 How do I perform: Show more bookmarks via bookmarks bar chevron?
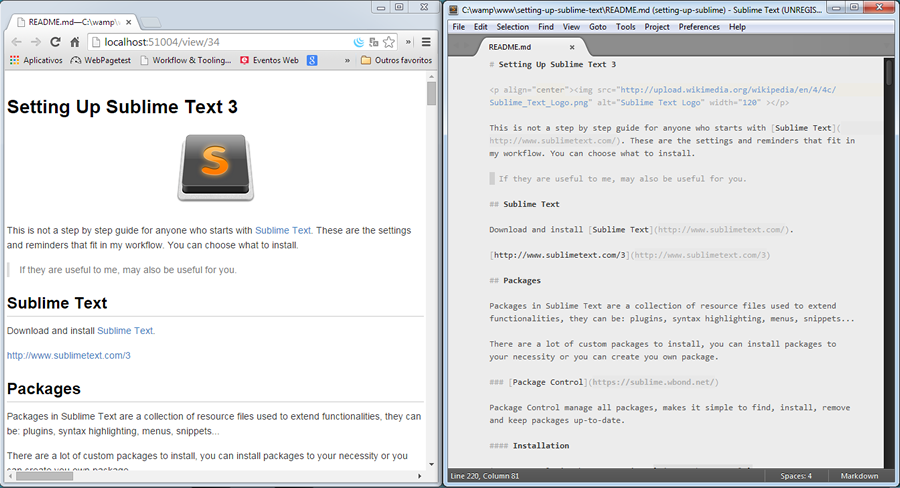coord(347,60)
